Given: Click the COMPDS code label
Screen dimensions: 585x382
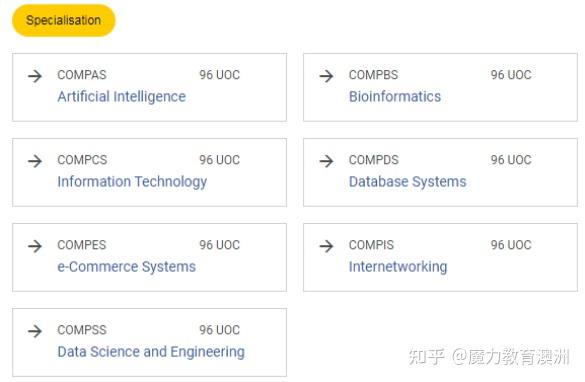Looking at the screenshot, I should (373, 160).
